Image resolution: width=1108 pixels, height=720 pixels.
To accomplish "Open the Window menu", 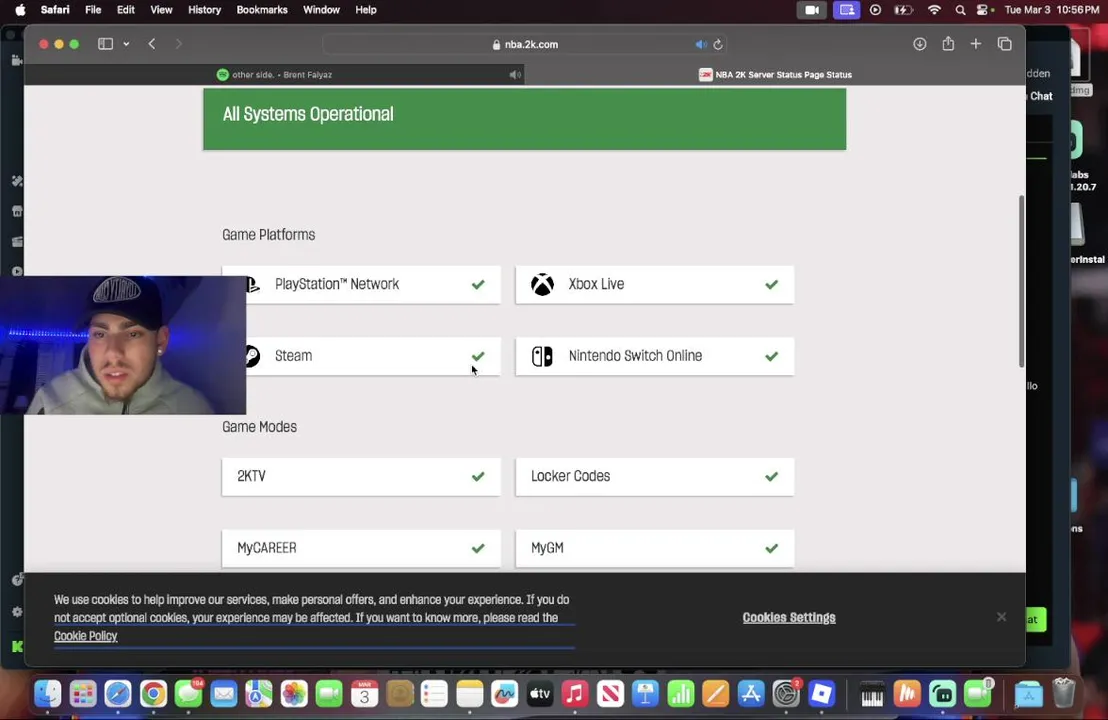I will tap(321, 10).
